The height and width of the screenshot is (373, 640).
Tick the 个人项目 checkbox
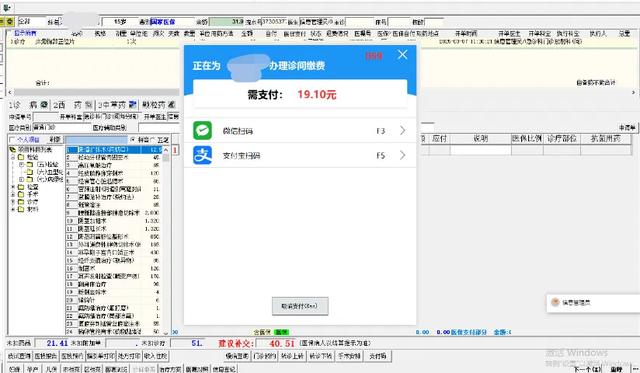coord(12,140)
